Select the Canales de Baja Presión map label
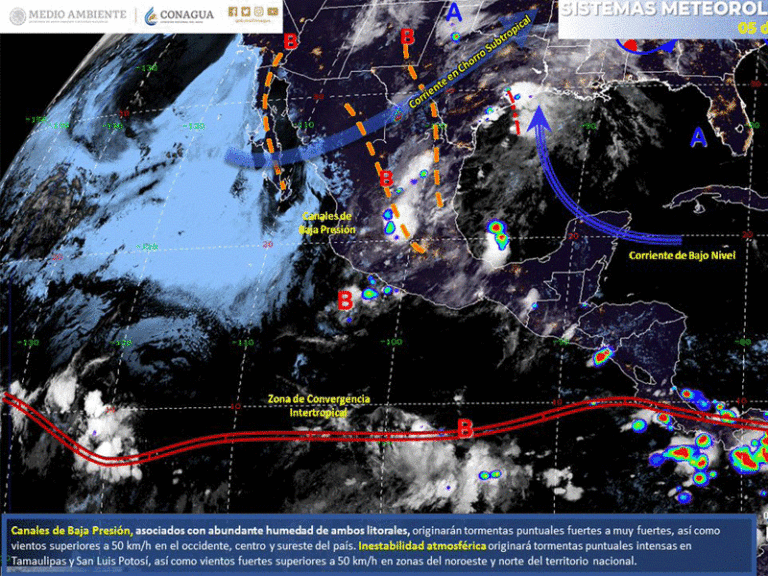The height and width of the screenshot is (576, 768). click(x=326, y=222)
